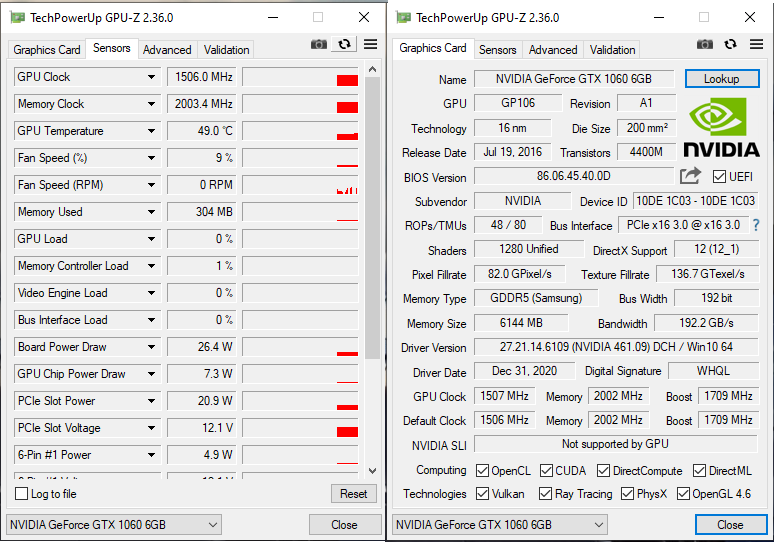
Task: Click the 26.4 W board power value
Action: pyautogui.click(x=201, y=347)
